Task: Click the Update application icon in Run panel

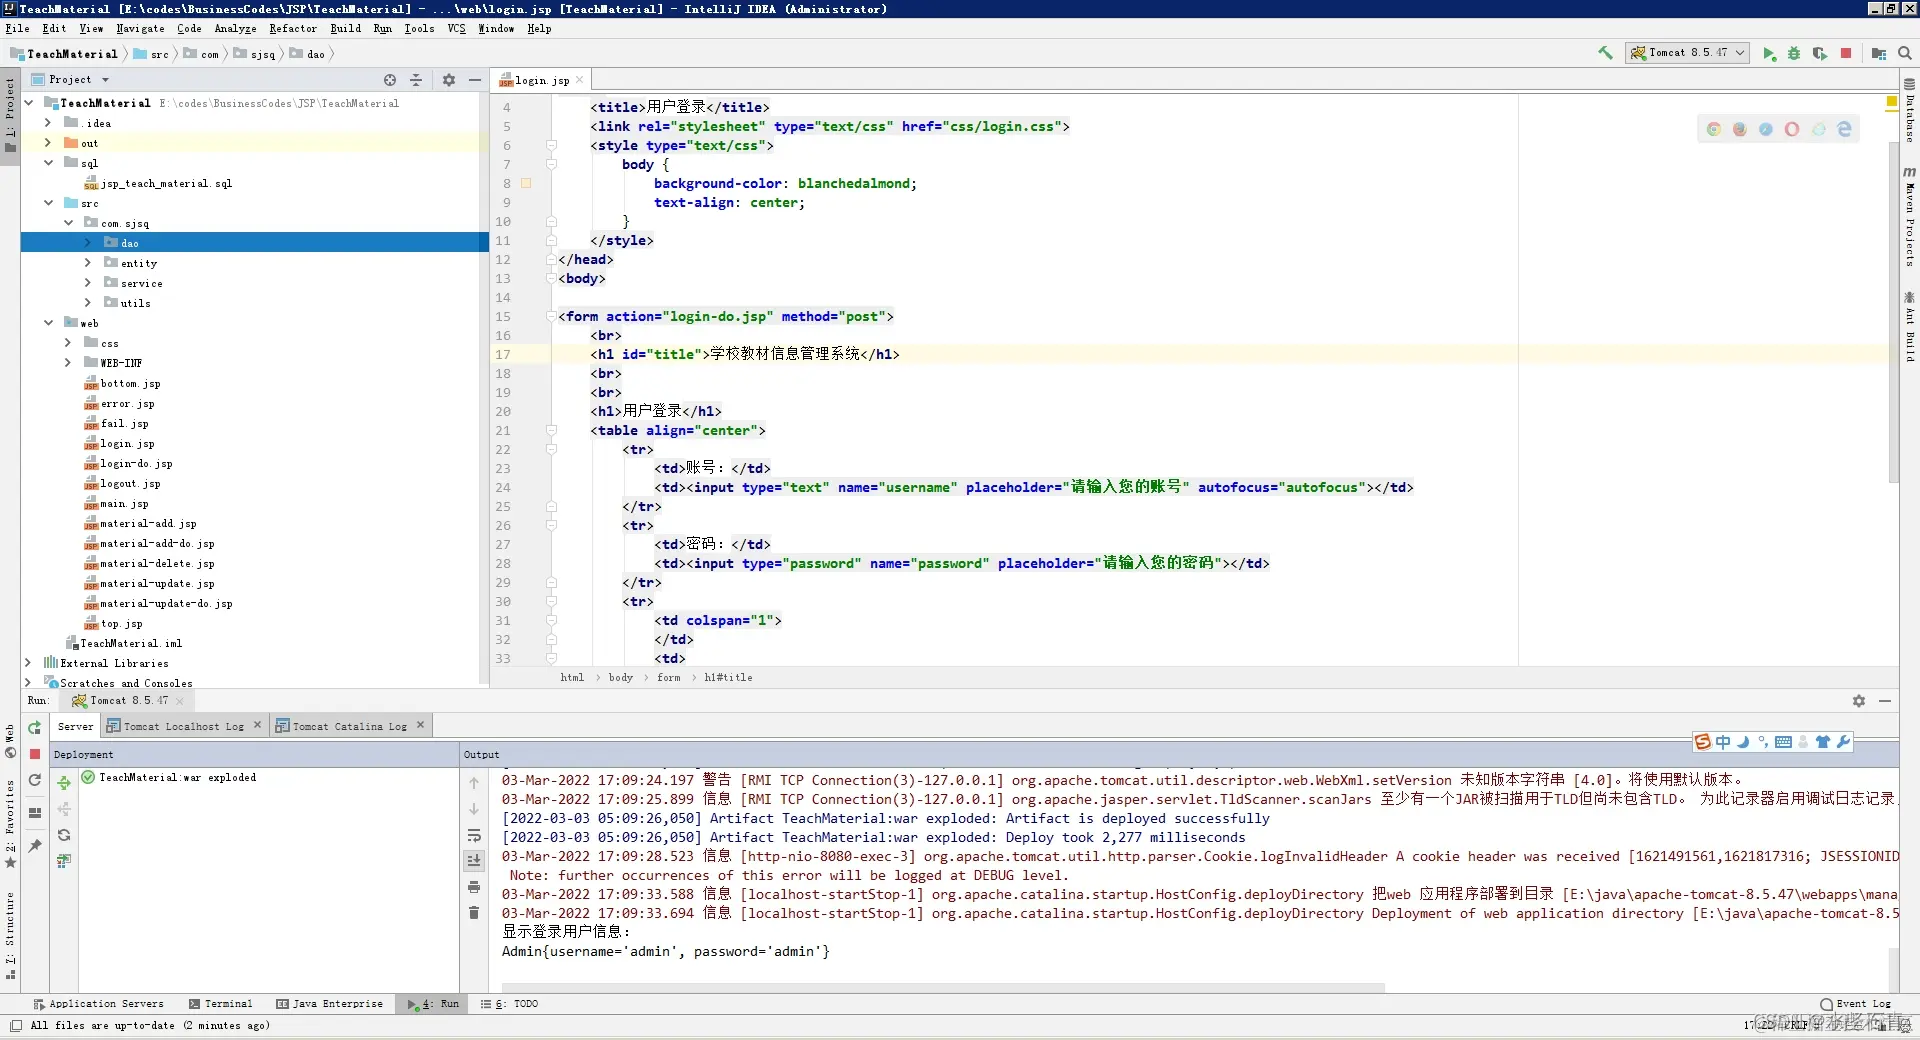Action: (x=35, y=780)
